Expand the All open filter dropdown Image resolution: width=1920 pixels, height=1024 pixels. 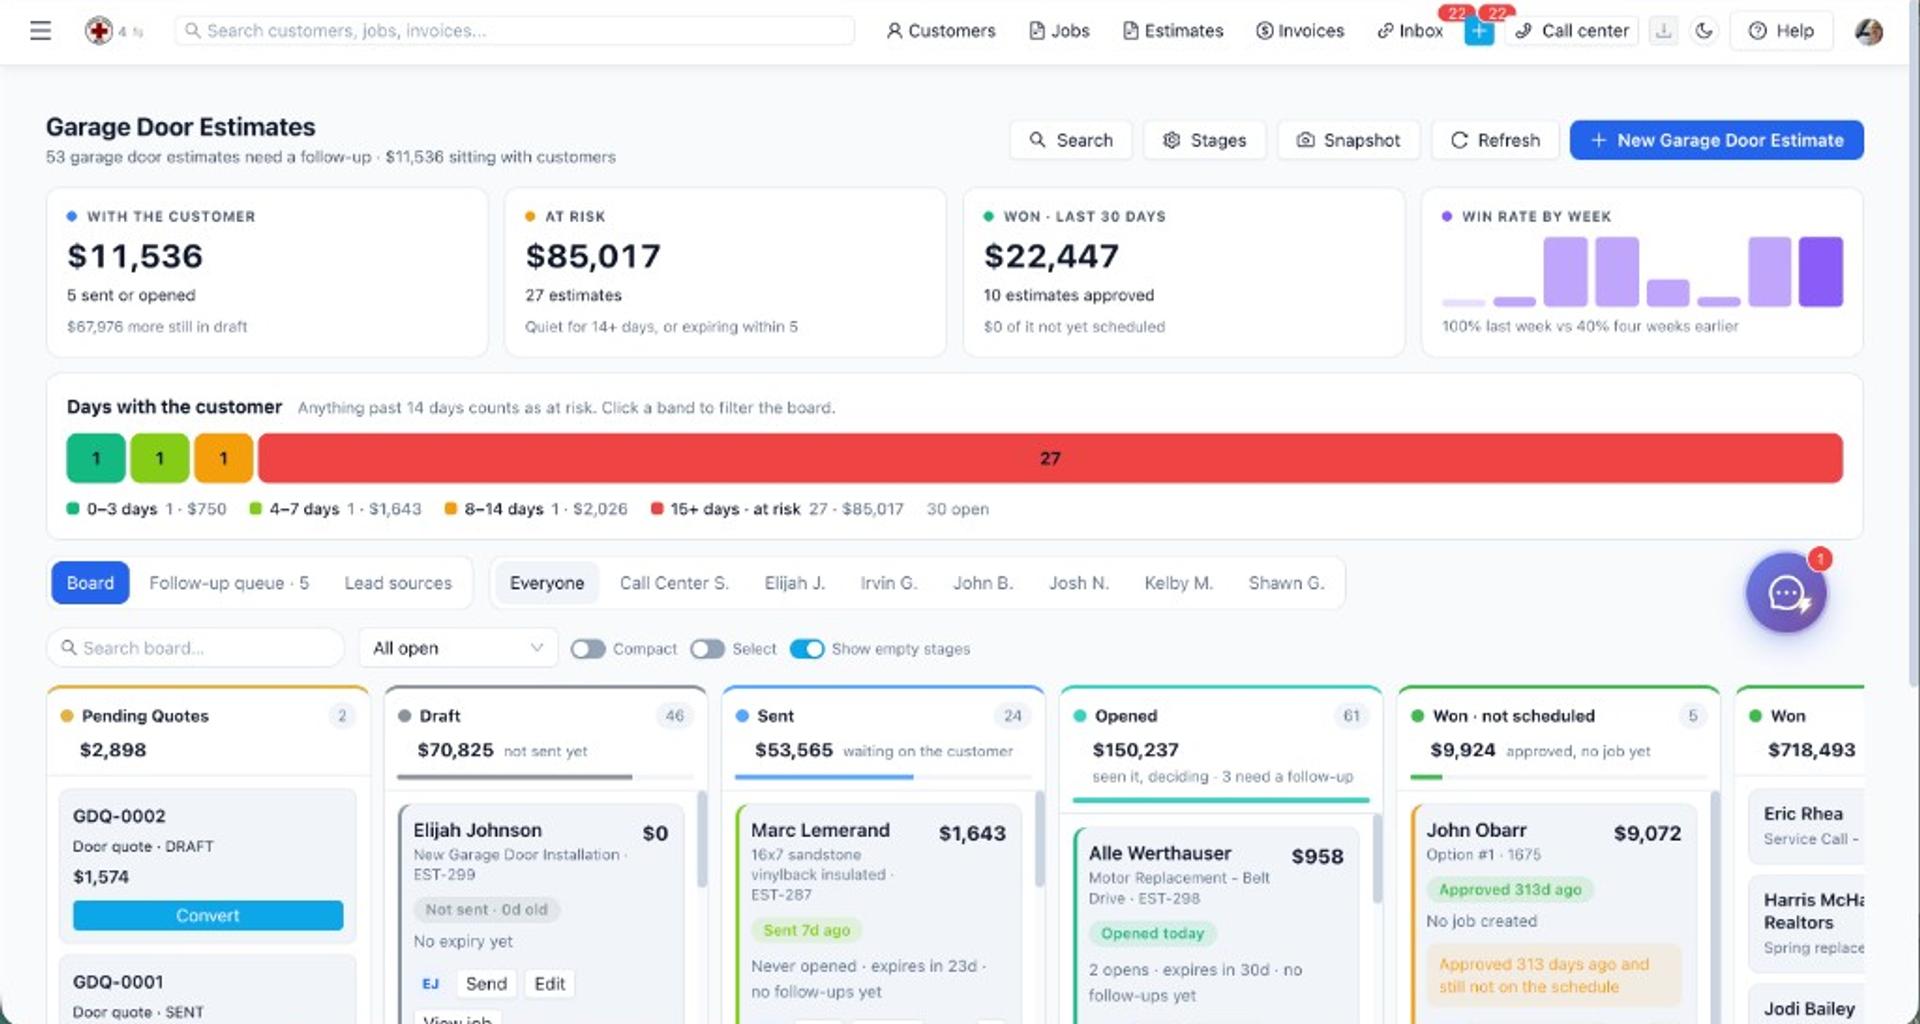pyautogui.click(x=458, y=648)
